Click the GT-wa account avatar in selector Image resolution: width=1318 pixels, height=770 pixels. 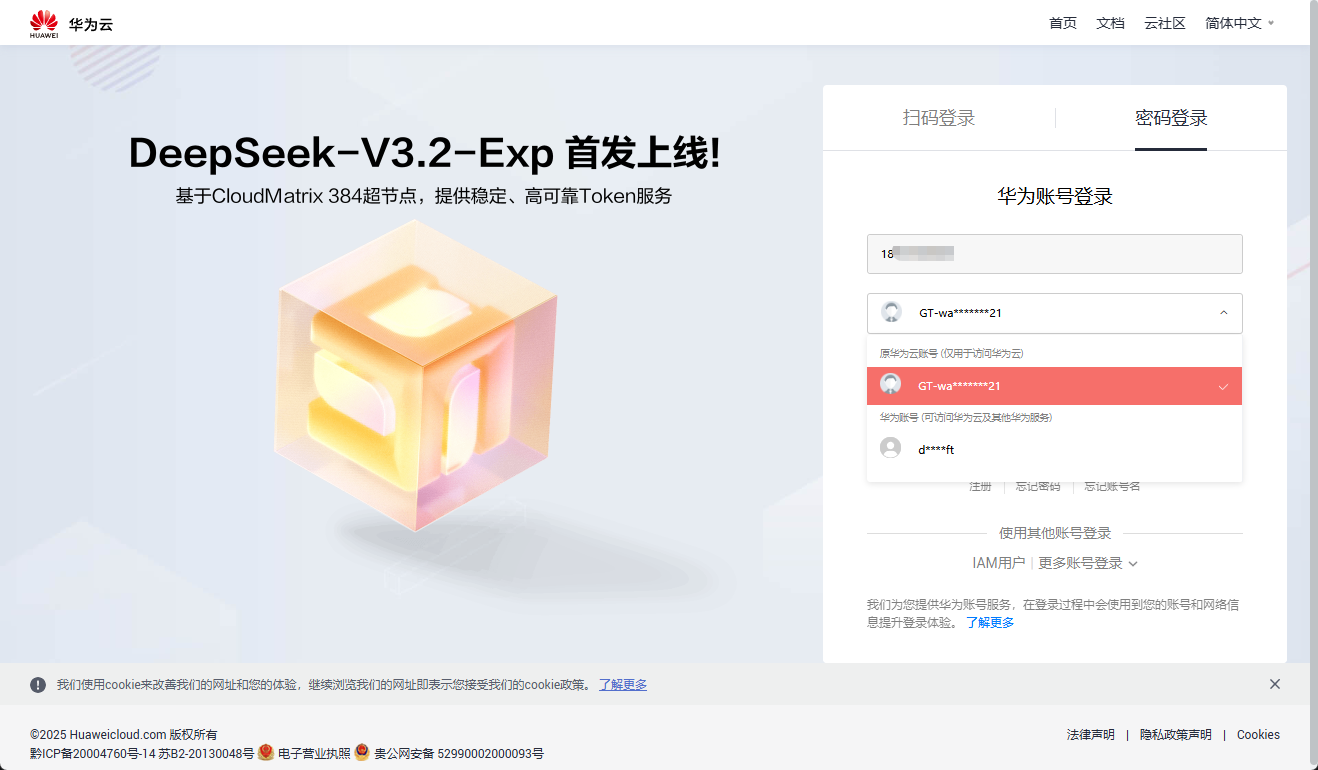(891, 312)
